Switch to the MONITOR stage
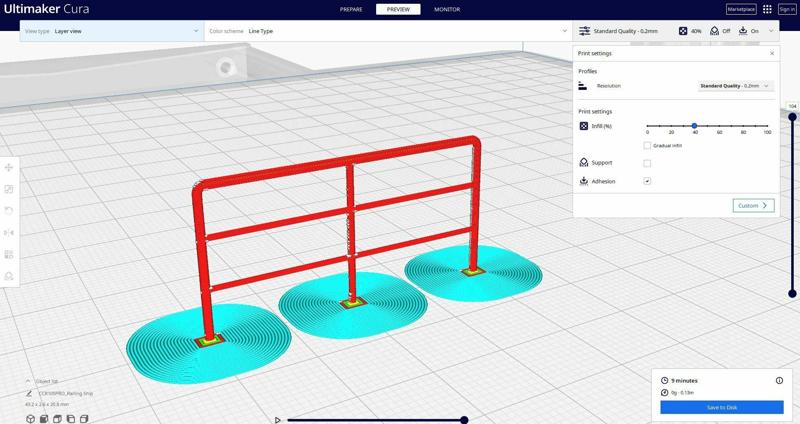 [447, 9]
